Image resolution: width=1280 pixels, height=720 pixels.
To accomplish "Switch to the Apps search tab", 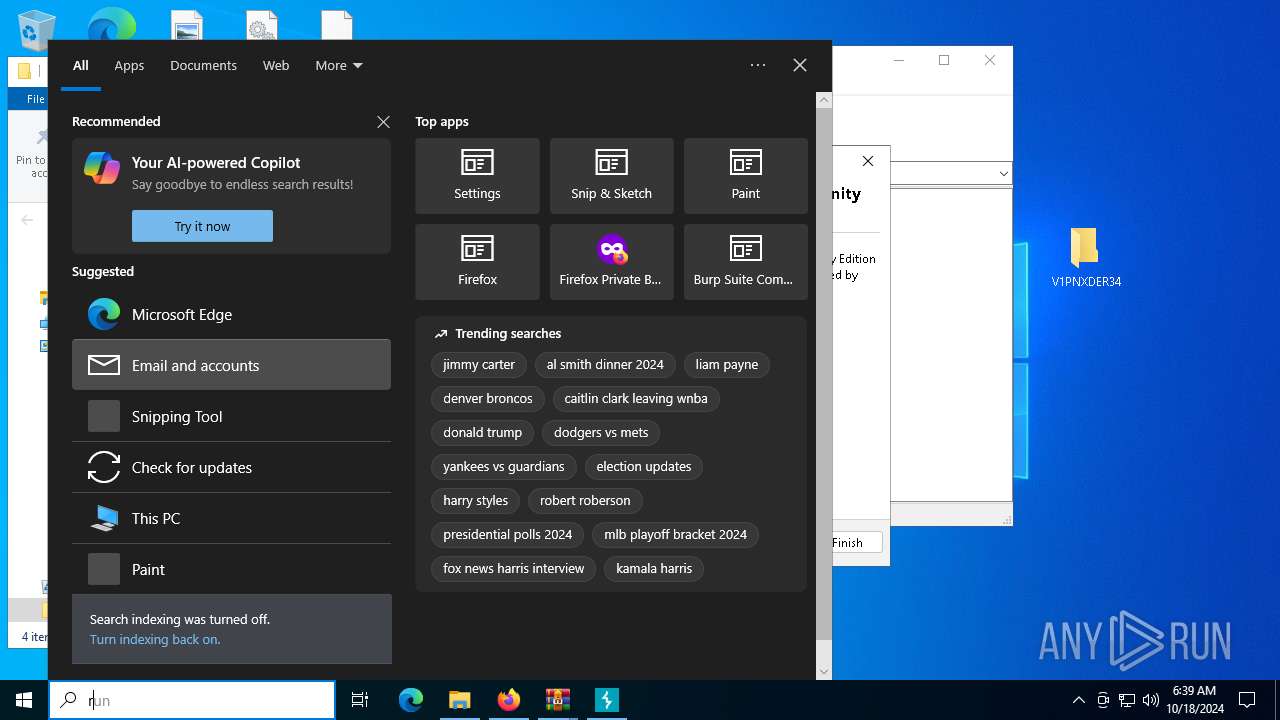I will (x=129, y=65).
